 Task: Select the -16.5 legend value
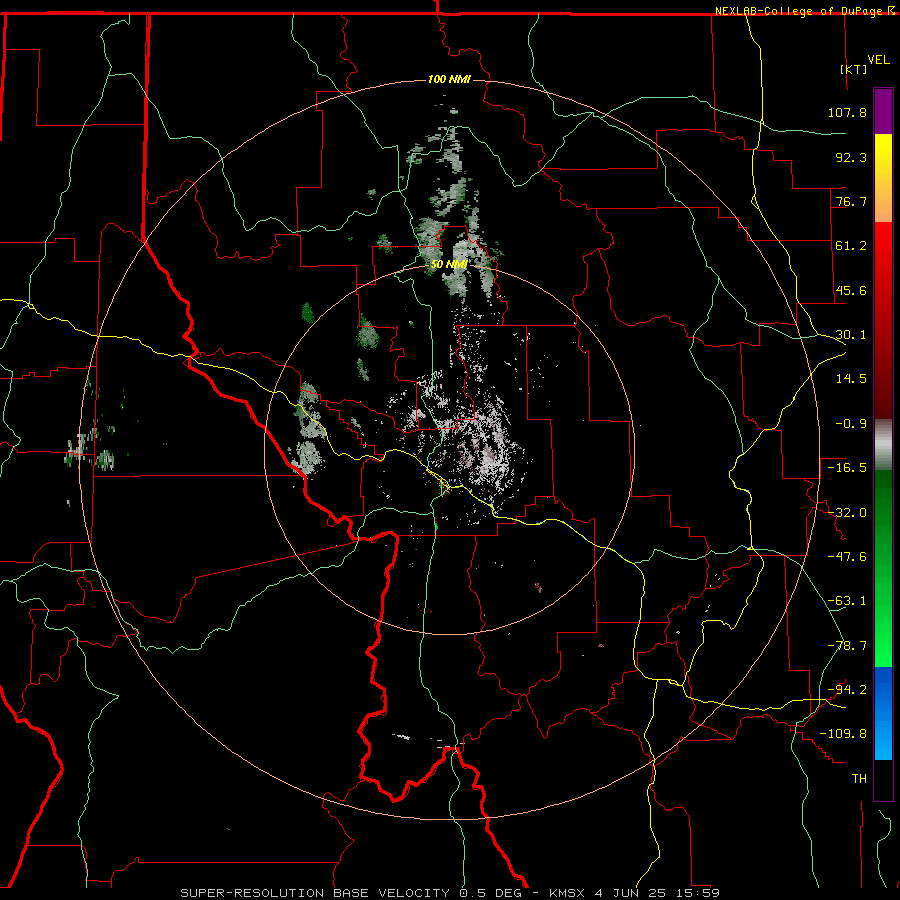tap(847, 468)
